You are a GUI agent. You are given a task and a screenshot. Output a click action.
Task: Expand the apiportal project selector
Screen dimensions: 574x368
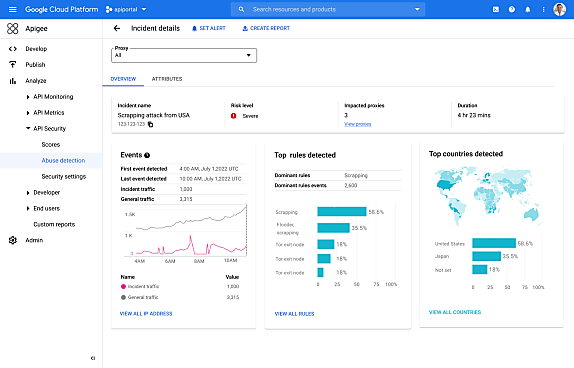[x=126, y=10]
